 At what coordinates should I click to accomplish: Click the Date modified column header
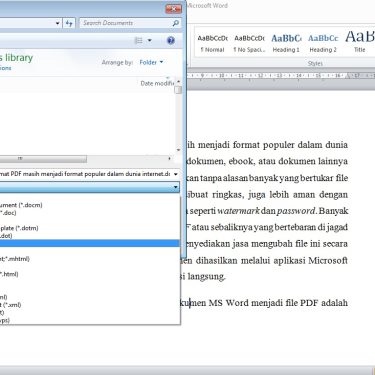(157, 83)
